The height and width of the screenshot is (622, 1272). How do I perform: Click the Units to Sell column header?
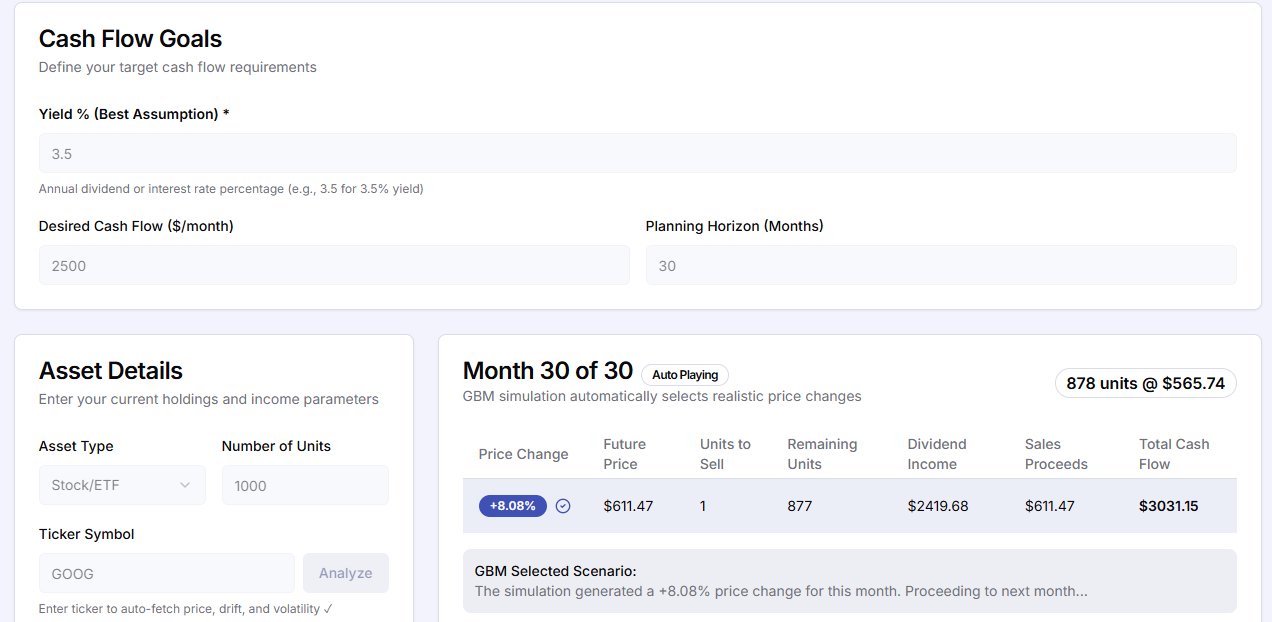[x=725, y=454]
